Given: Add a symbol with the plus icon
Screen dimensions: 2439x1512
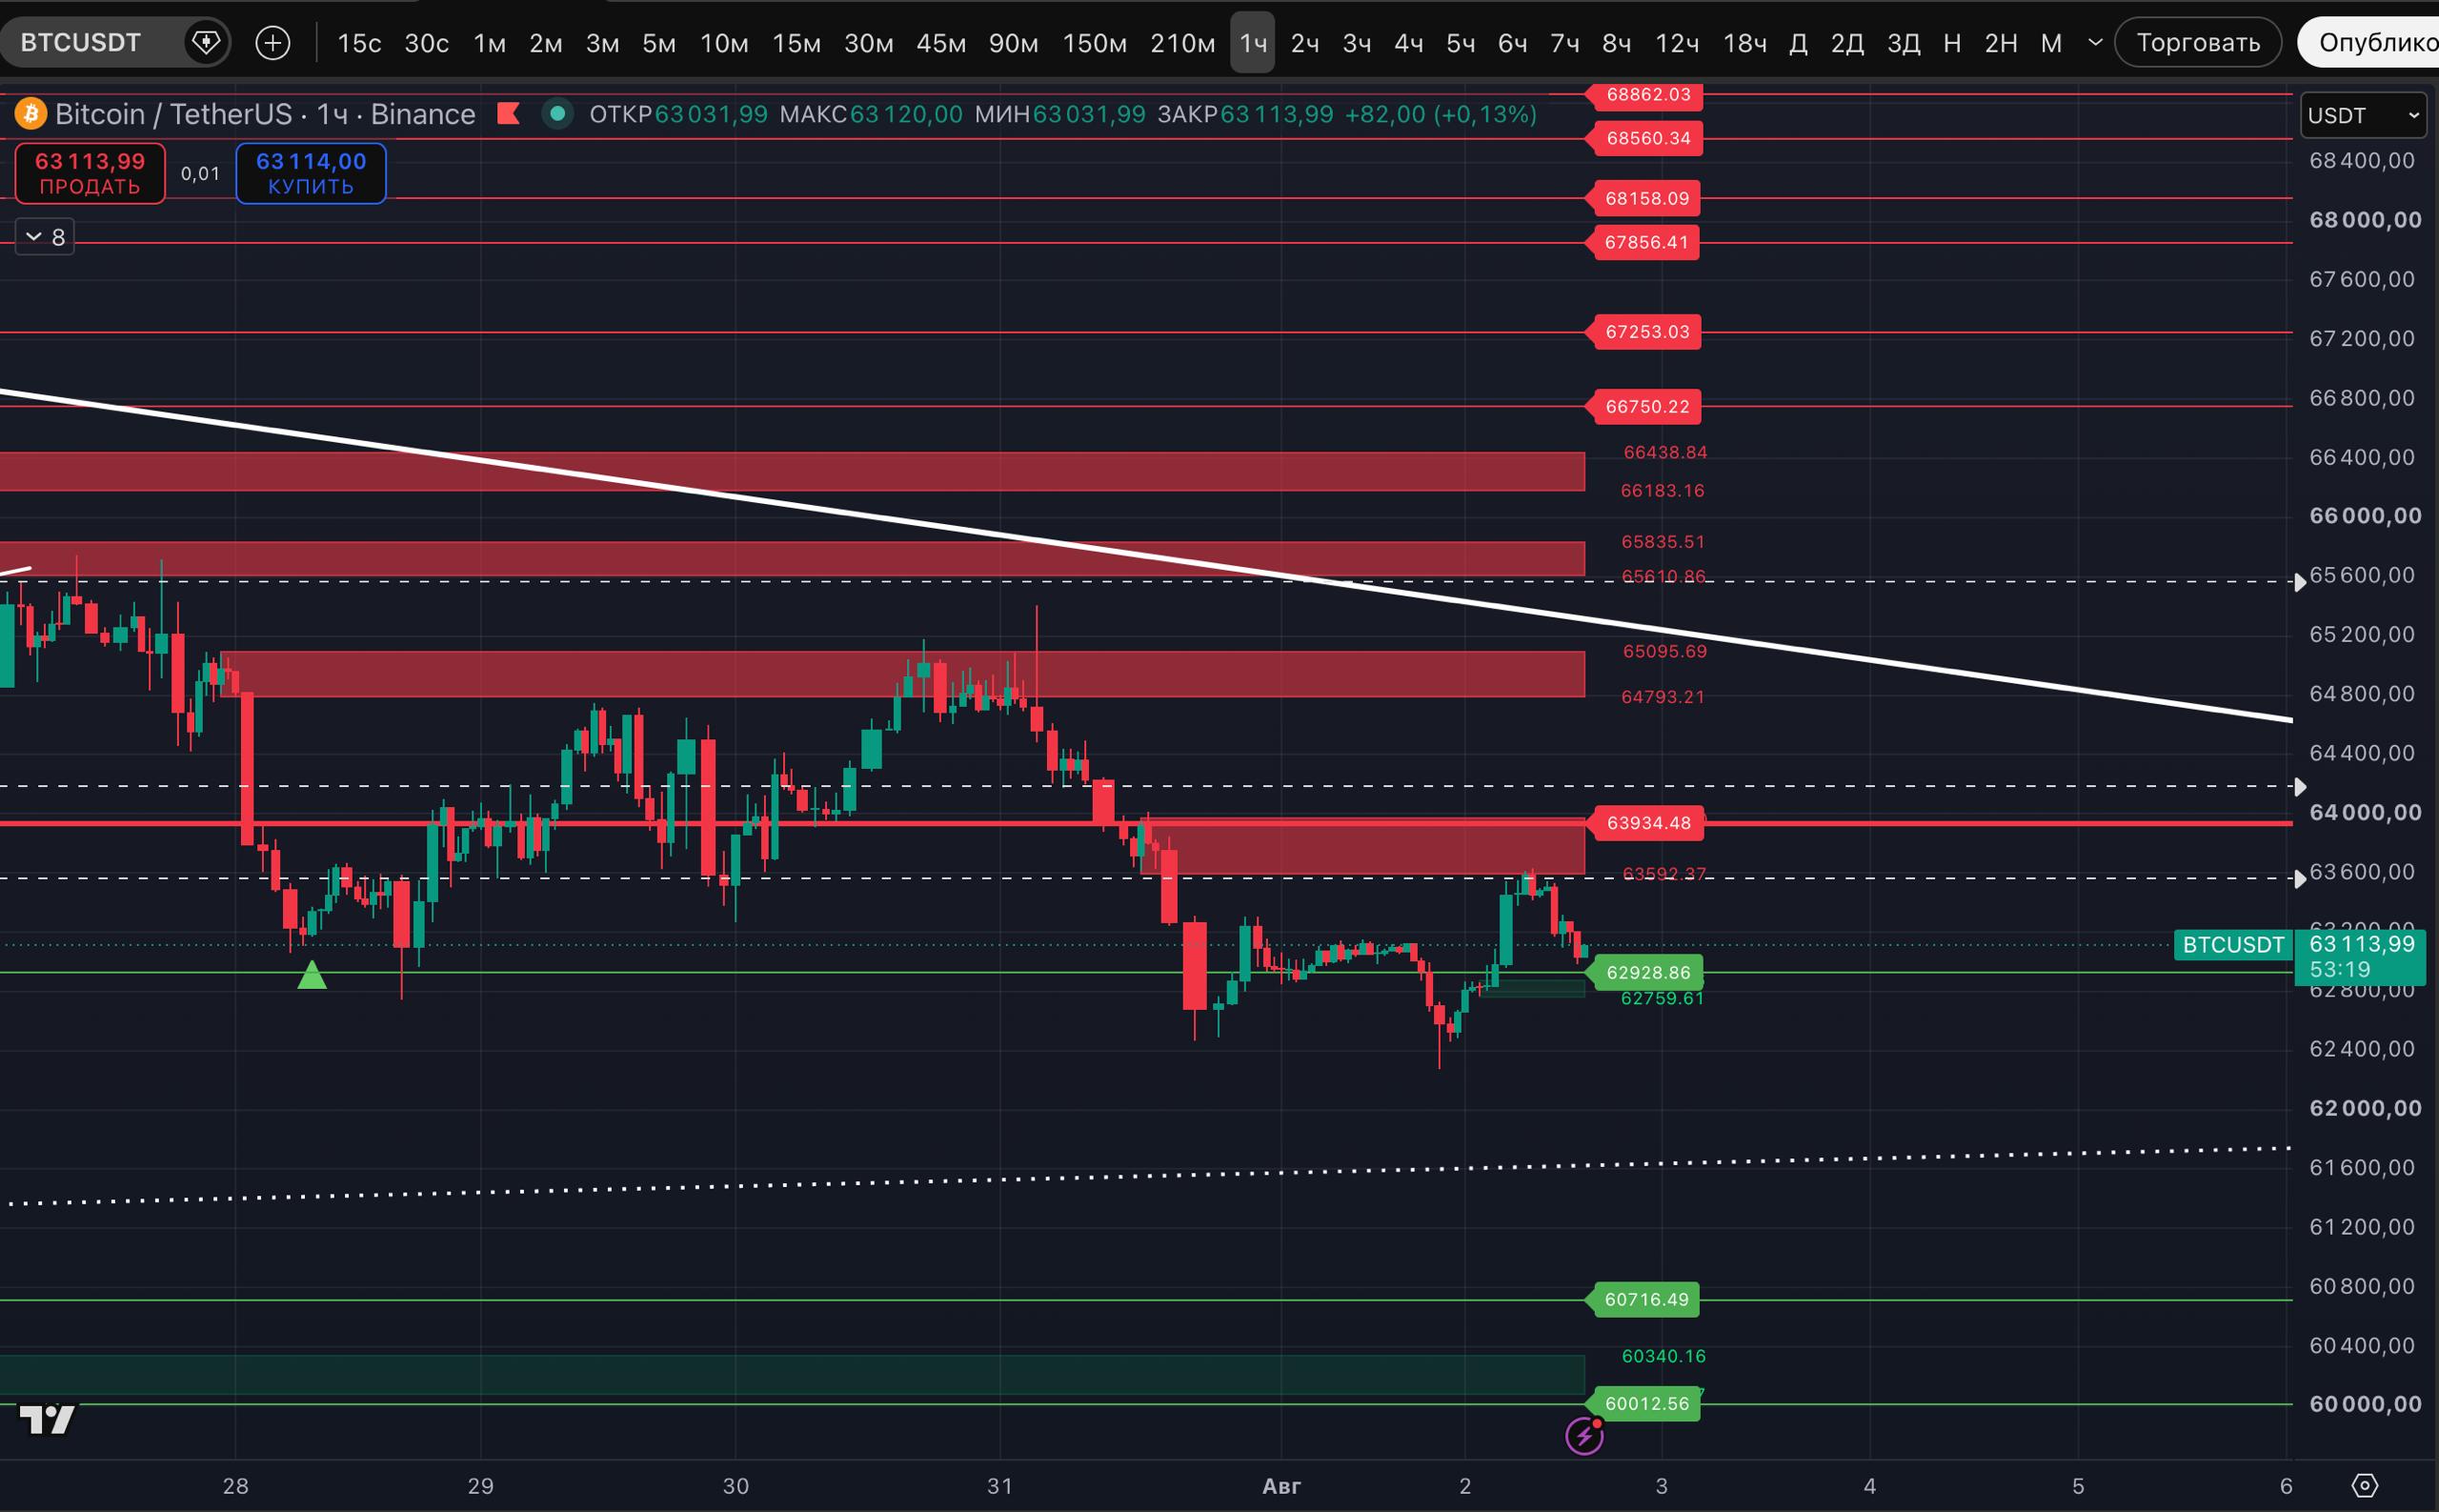Looking at the screenshot, I should coord(273,43).
